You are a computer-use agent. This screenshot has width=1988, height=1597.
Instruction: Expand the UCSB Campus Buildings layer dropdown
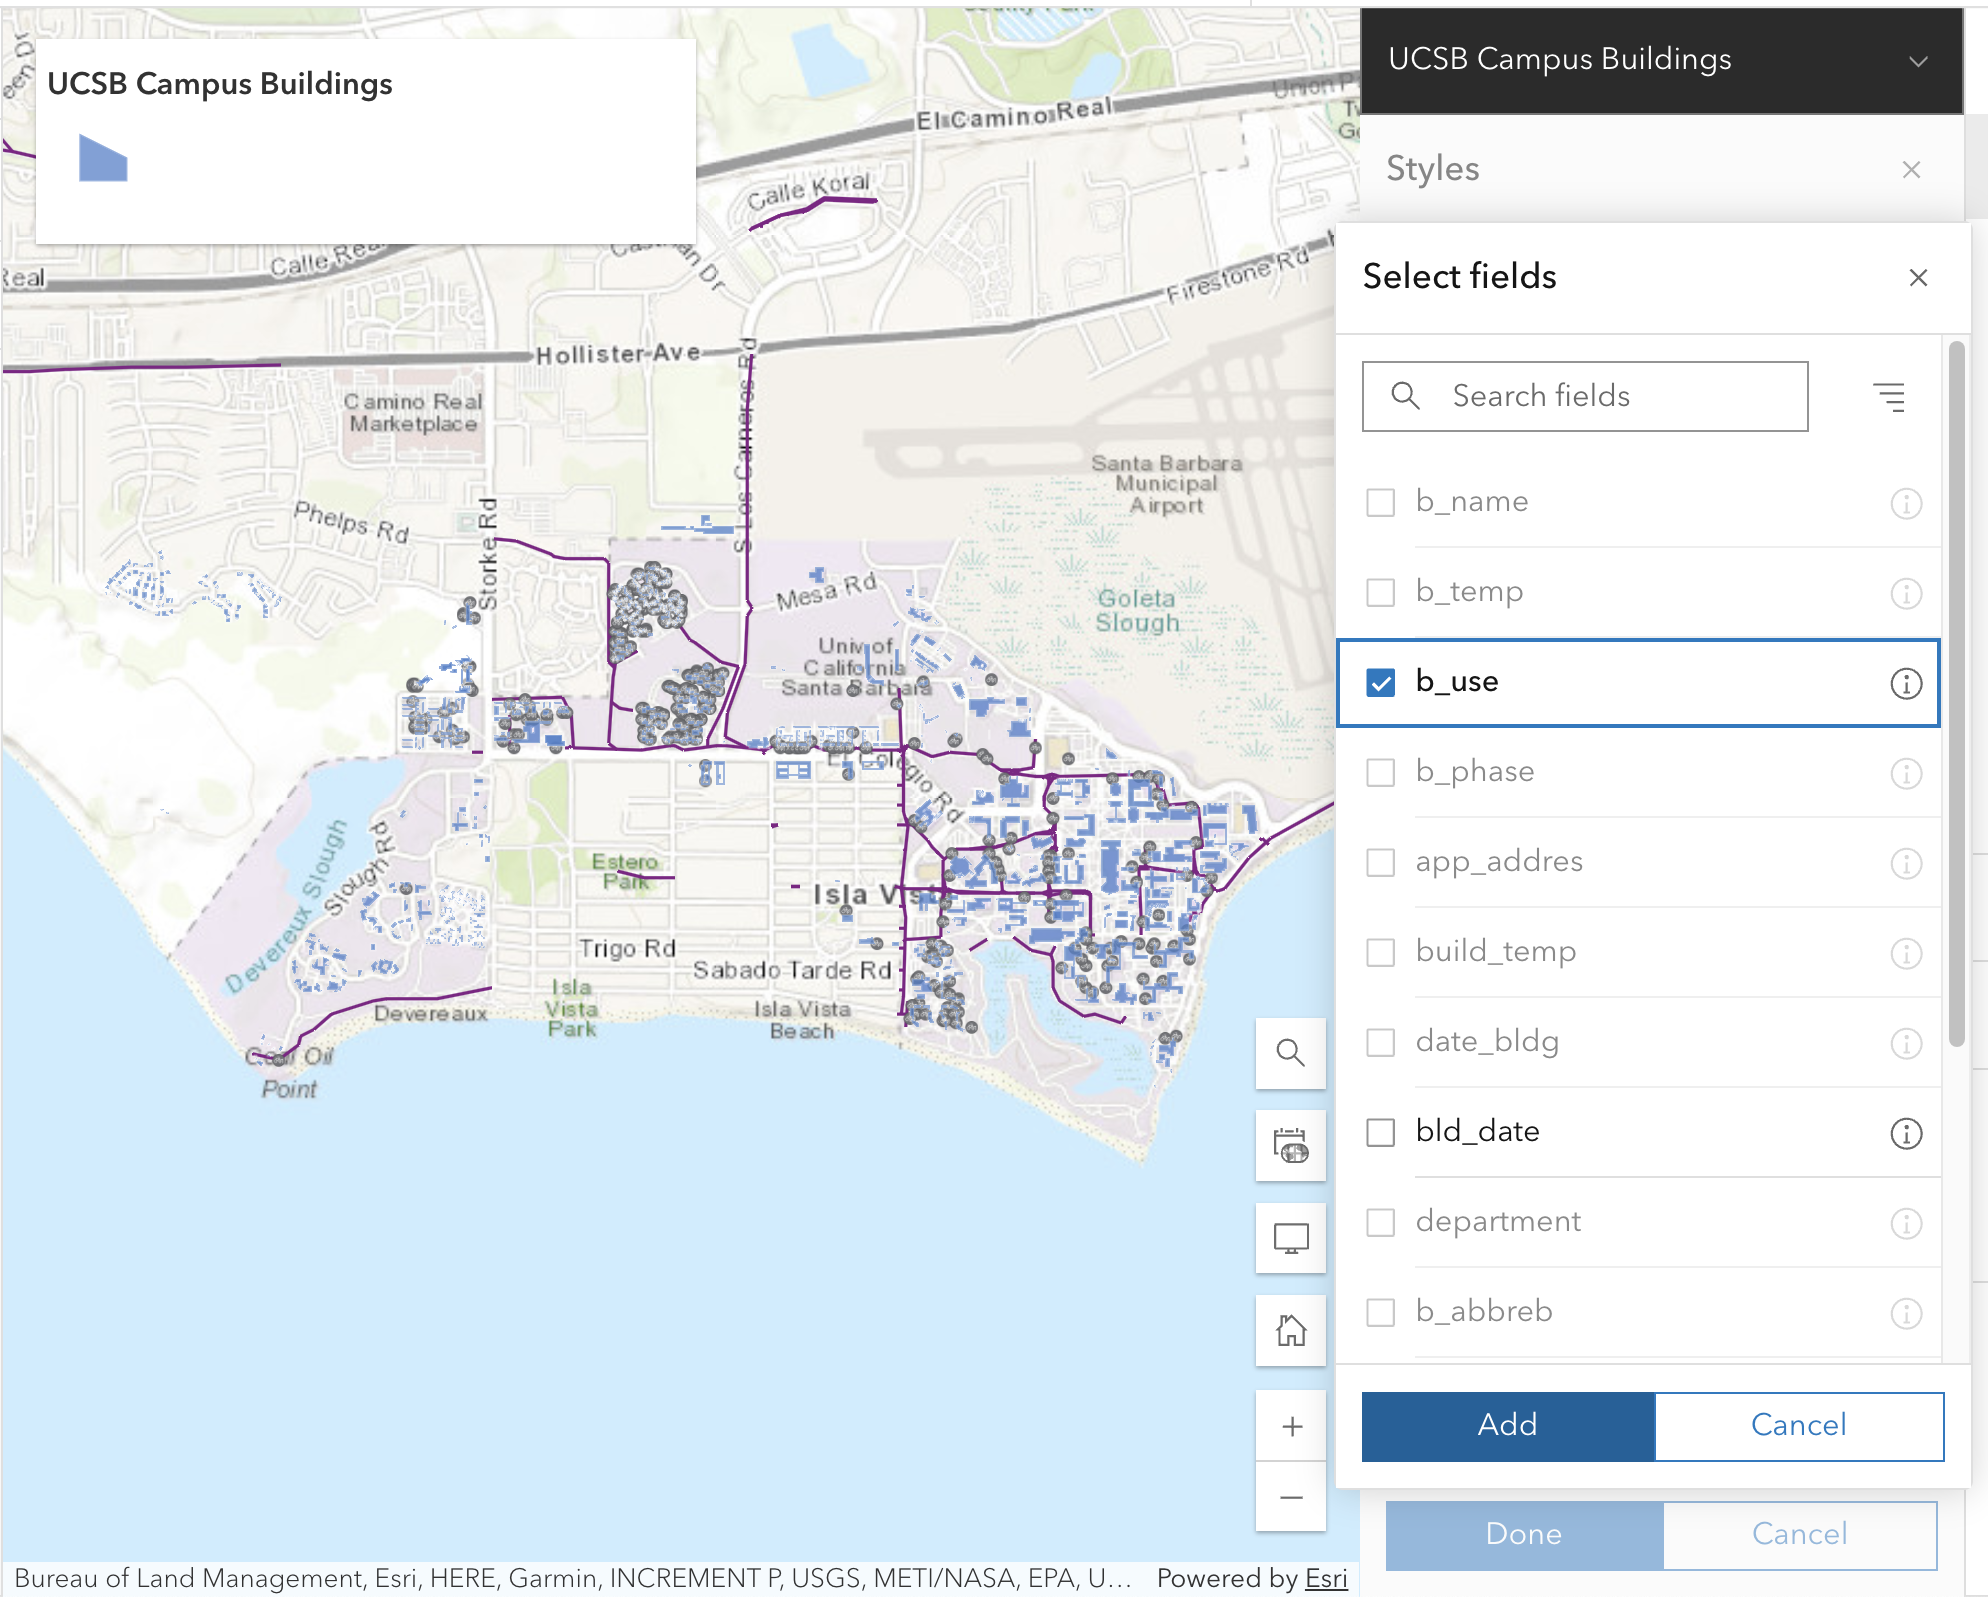pos(1917,61)
